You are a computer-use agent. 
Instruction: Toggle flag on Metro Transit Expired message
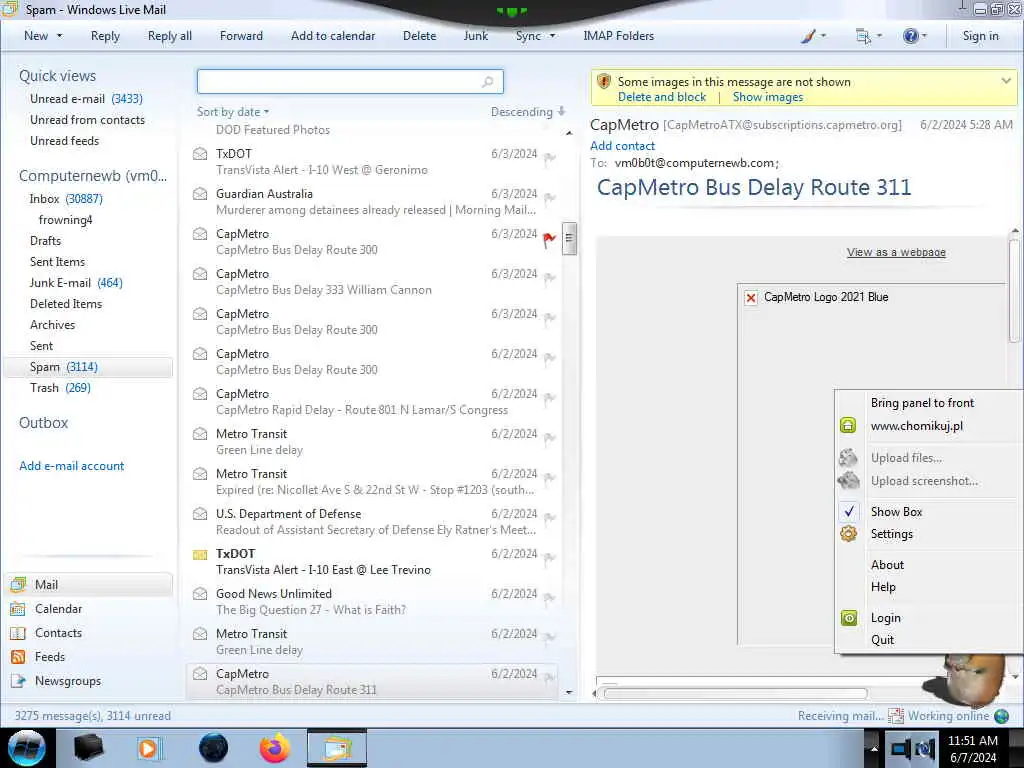549,477
